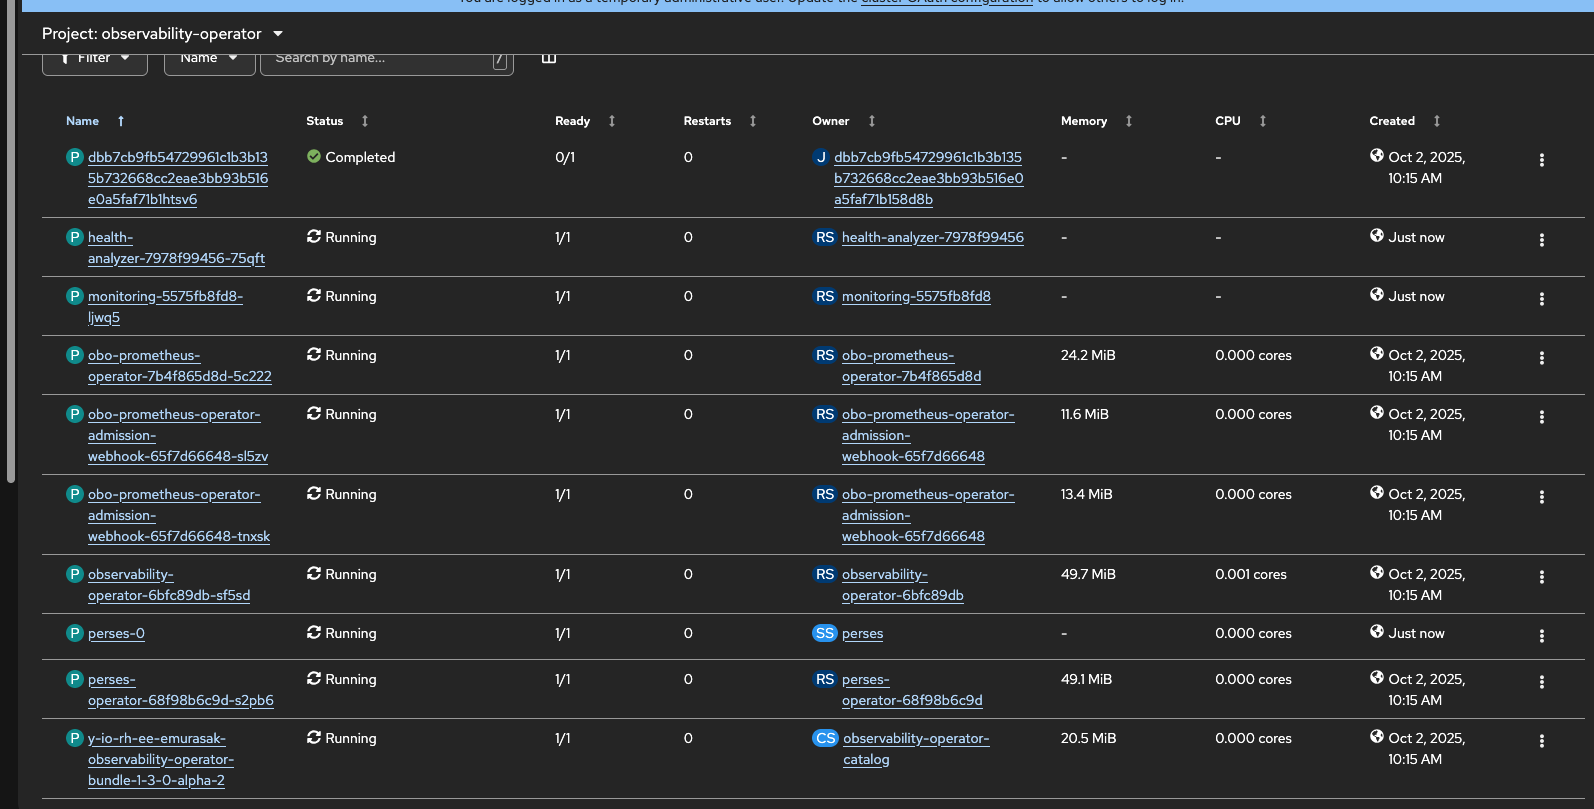Click the green Completed status check icon
1594x809 pixels.
[314, 156]
